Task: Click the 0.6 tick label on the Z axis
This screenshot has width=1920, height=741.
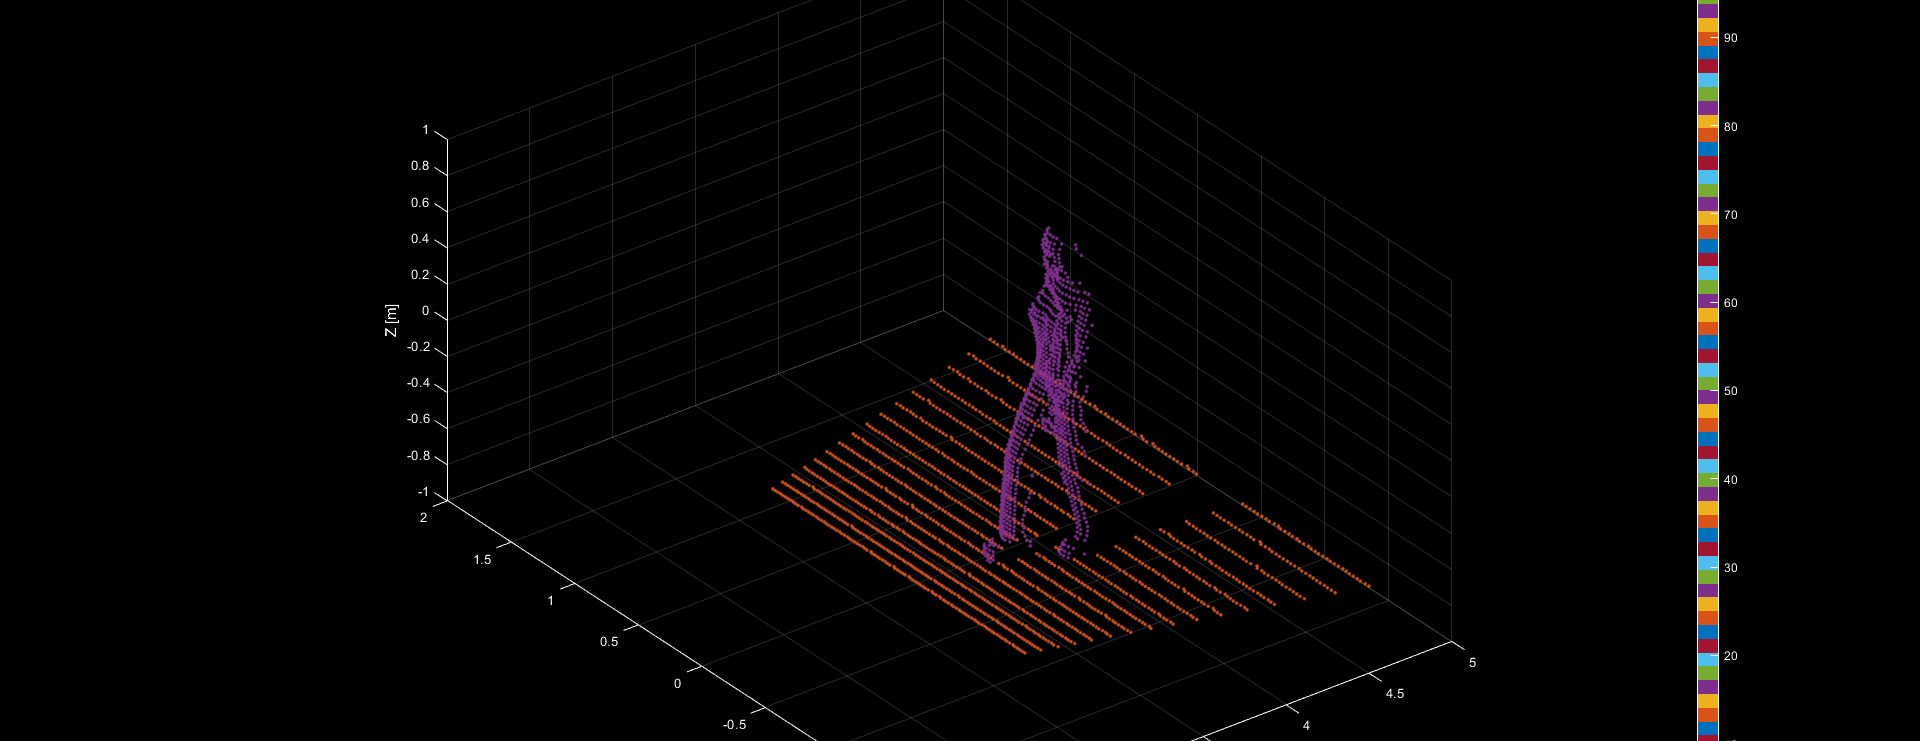Action: tap(420, 203)
